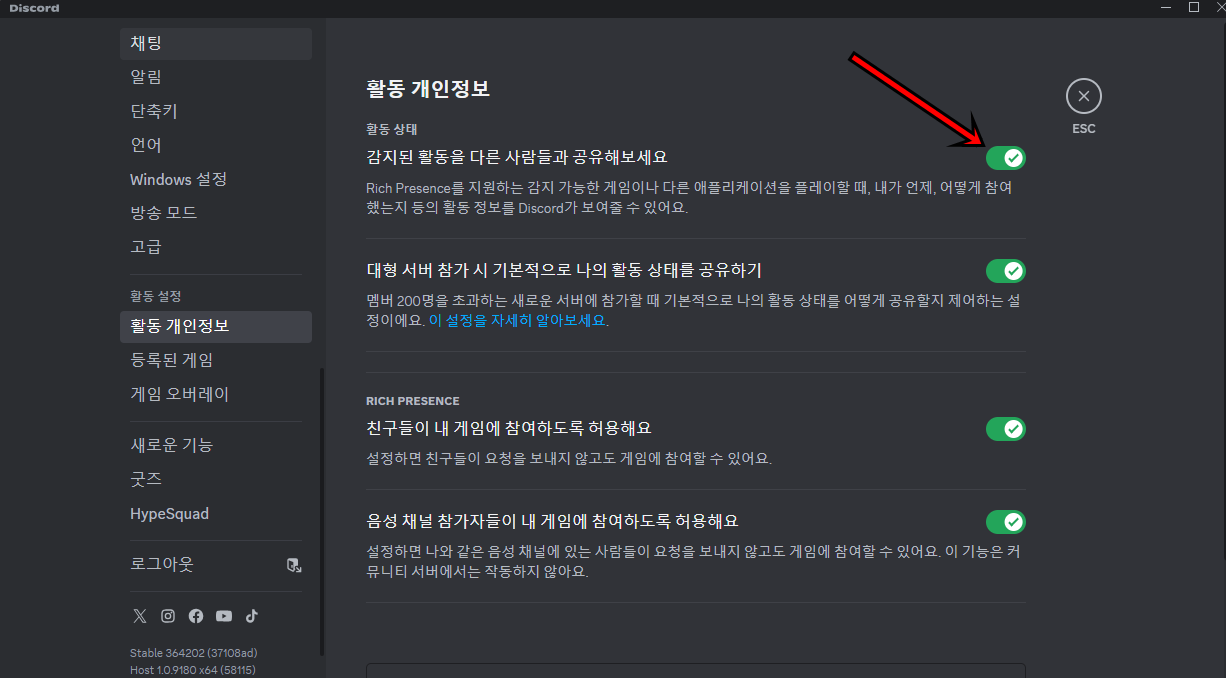Open the Instagram social icon link
The width and height of the screenshot is (1226, 678).
[168, 616]
